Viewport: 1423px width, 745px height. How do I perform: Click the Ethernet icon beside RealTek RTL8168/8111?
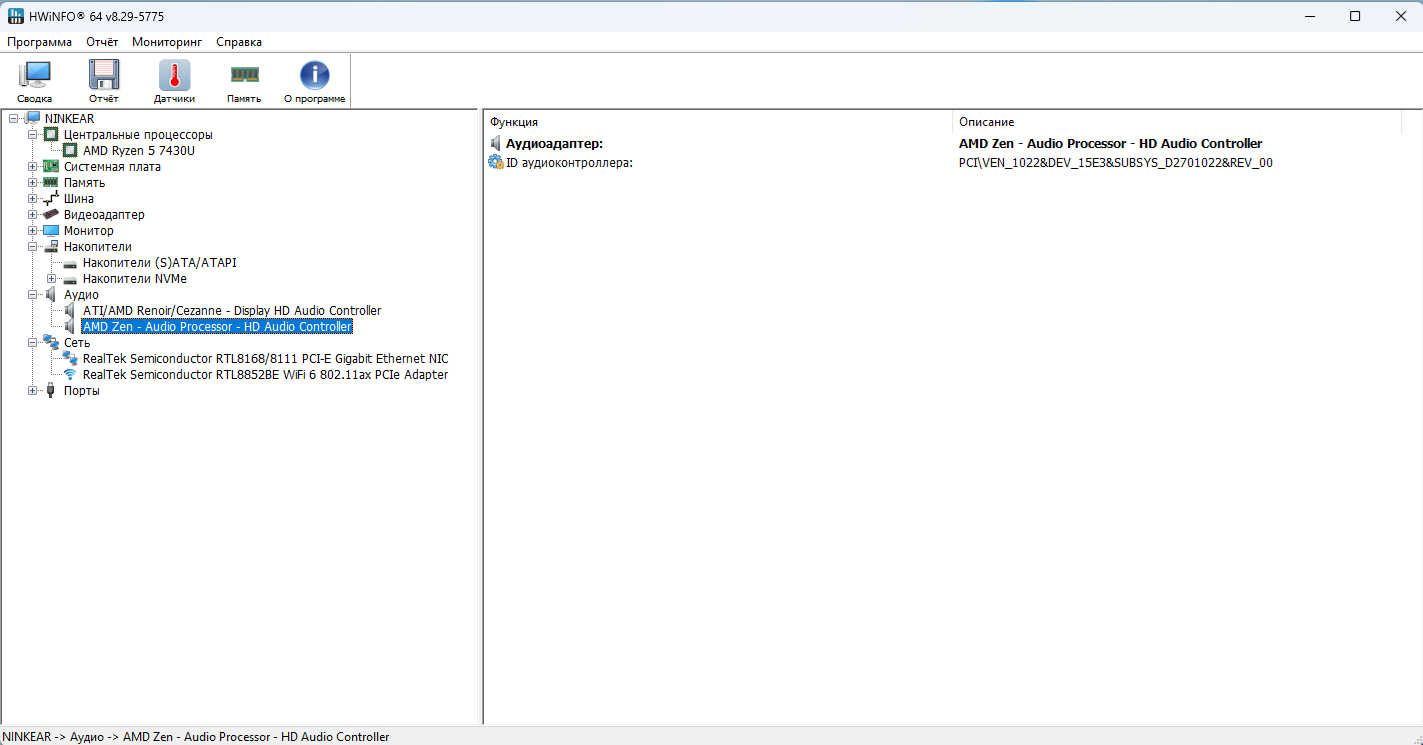70,359
